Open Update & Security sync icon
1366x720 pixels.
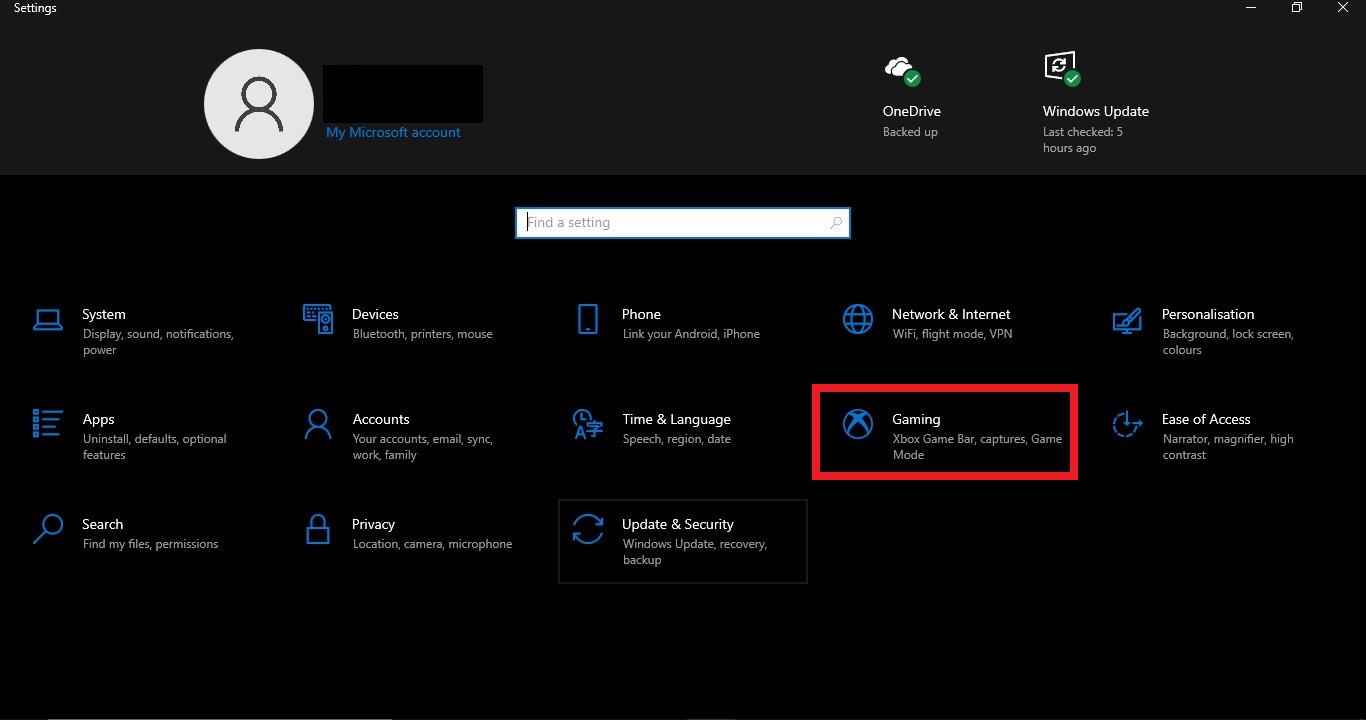click(x=588, y=529)
